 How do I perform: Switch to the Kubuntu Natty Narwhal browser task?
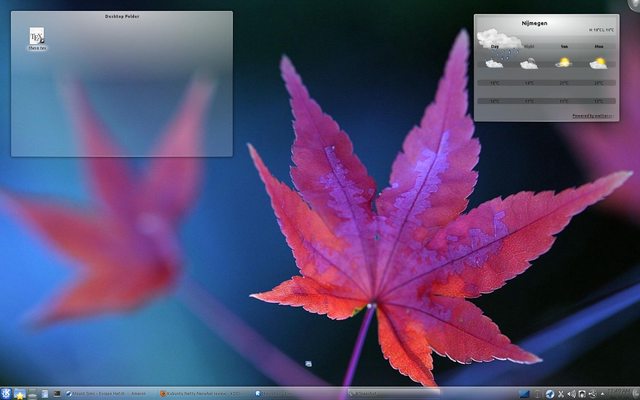(205, 394)
